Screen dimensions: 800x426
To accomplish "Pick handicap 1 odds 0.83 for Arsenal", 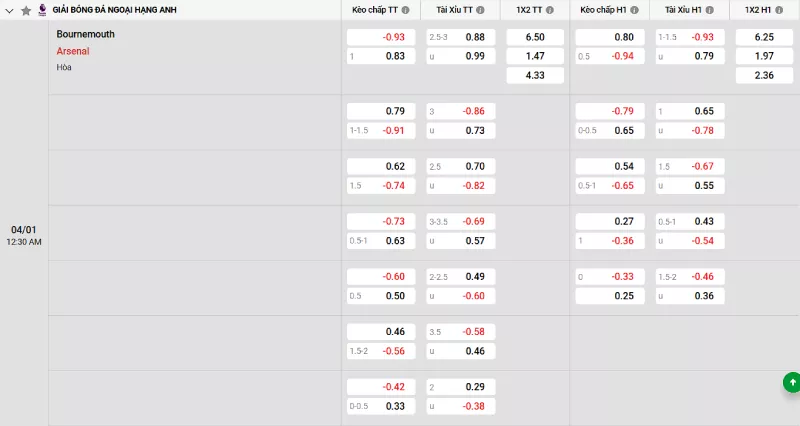I will tap(380, 56).
